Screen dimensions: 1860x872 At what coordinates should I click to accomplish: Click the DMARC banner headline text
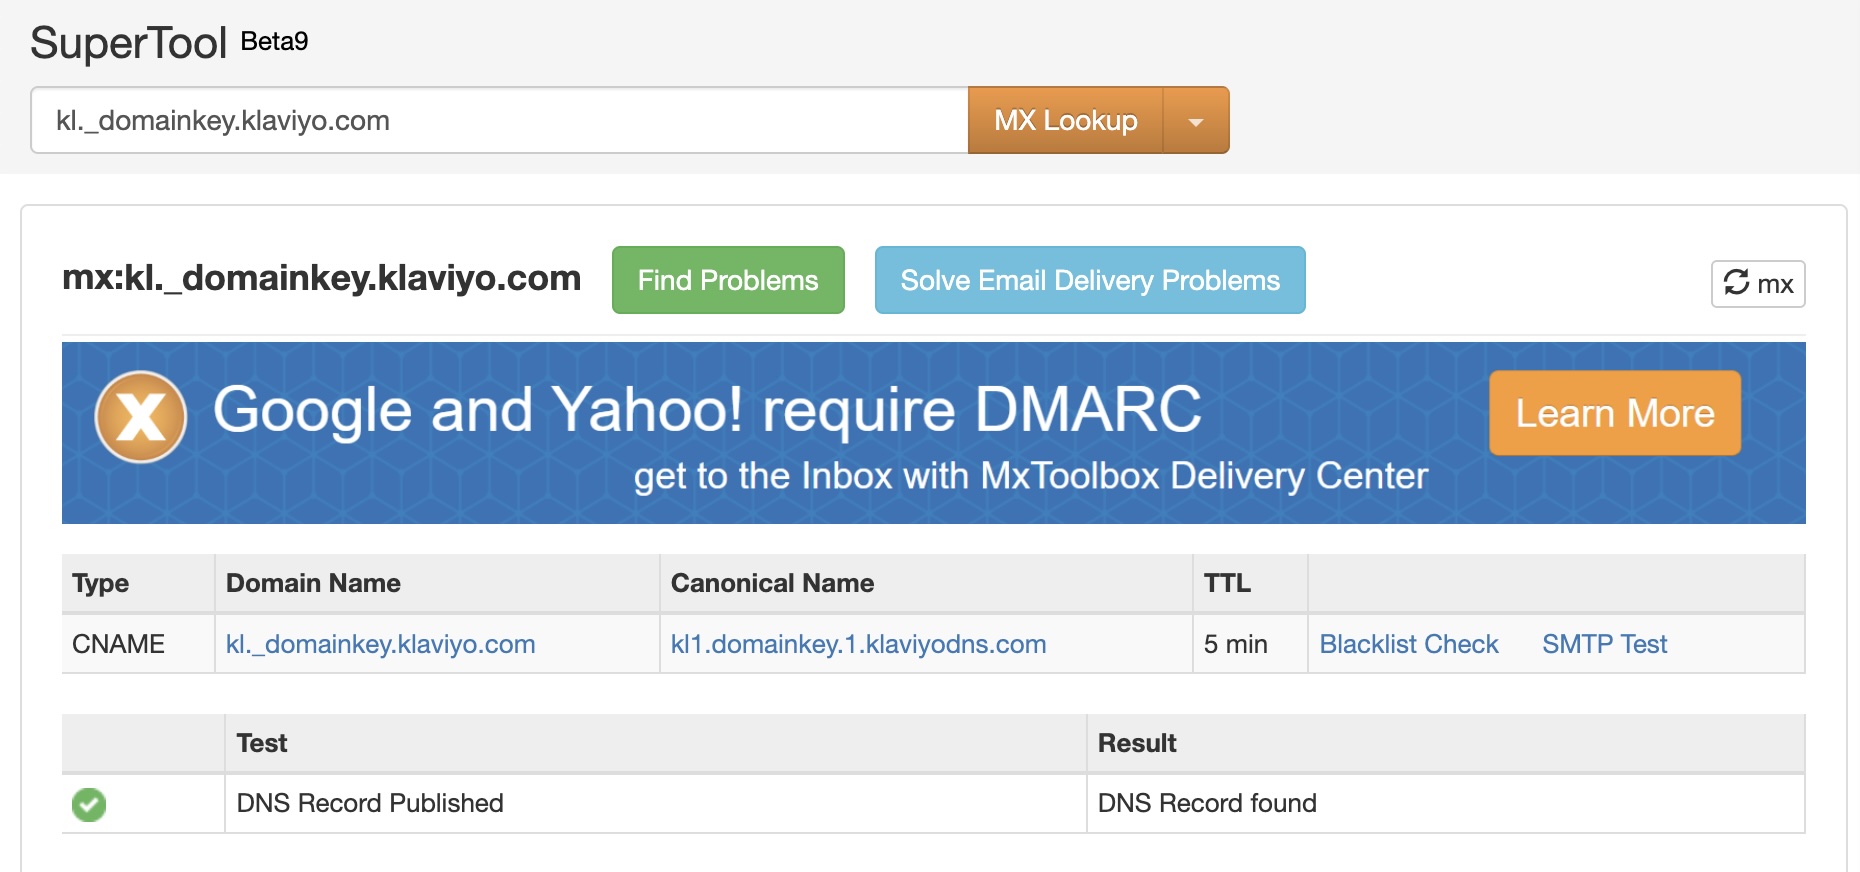707,410
